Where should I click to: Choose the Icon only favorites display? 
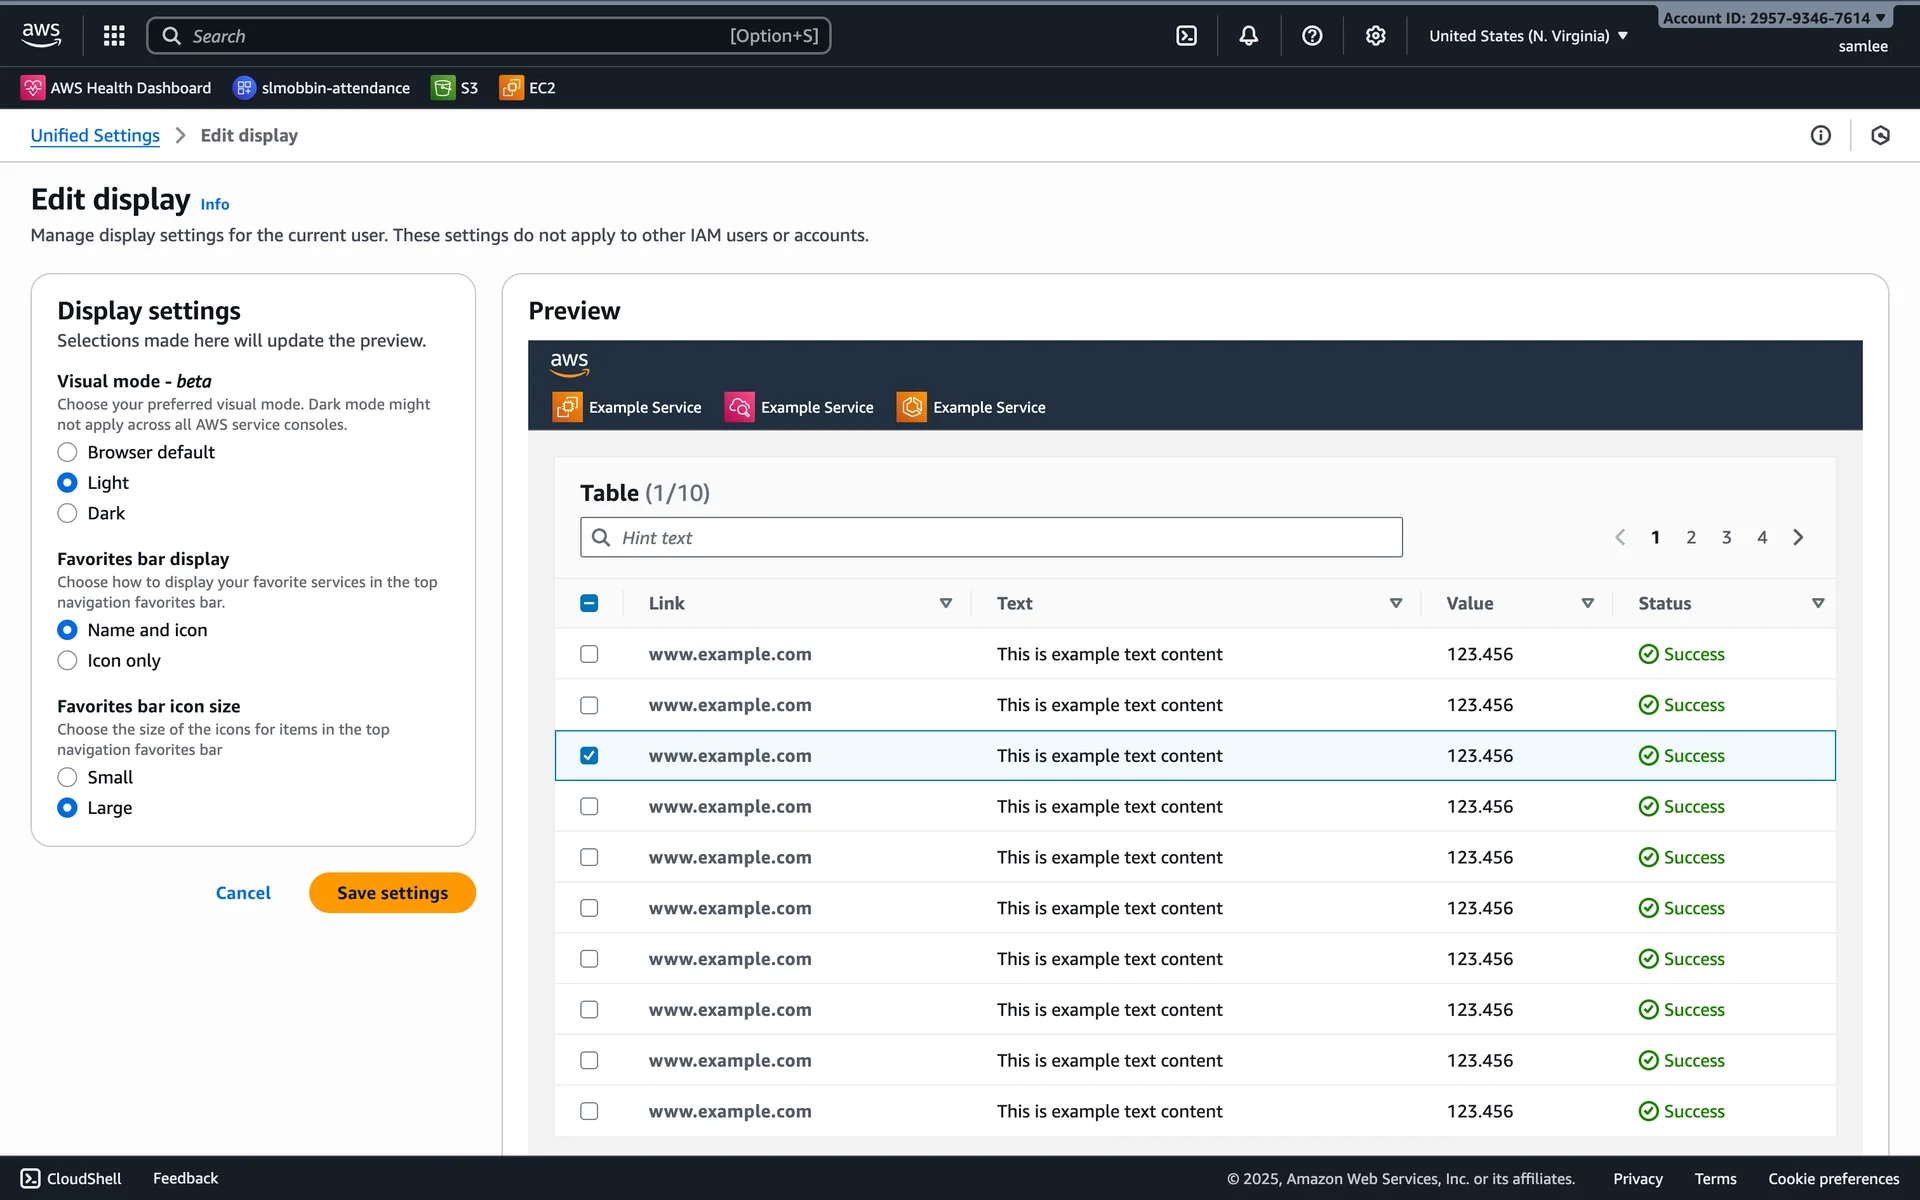click(67, 660)
